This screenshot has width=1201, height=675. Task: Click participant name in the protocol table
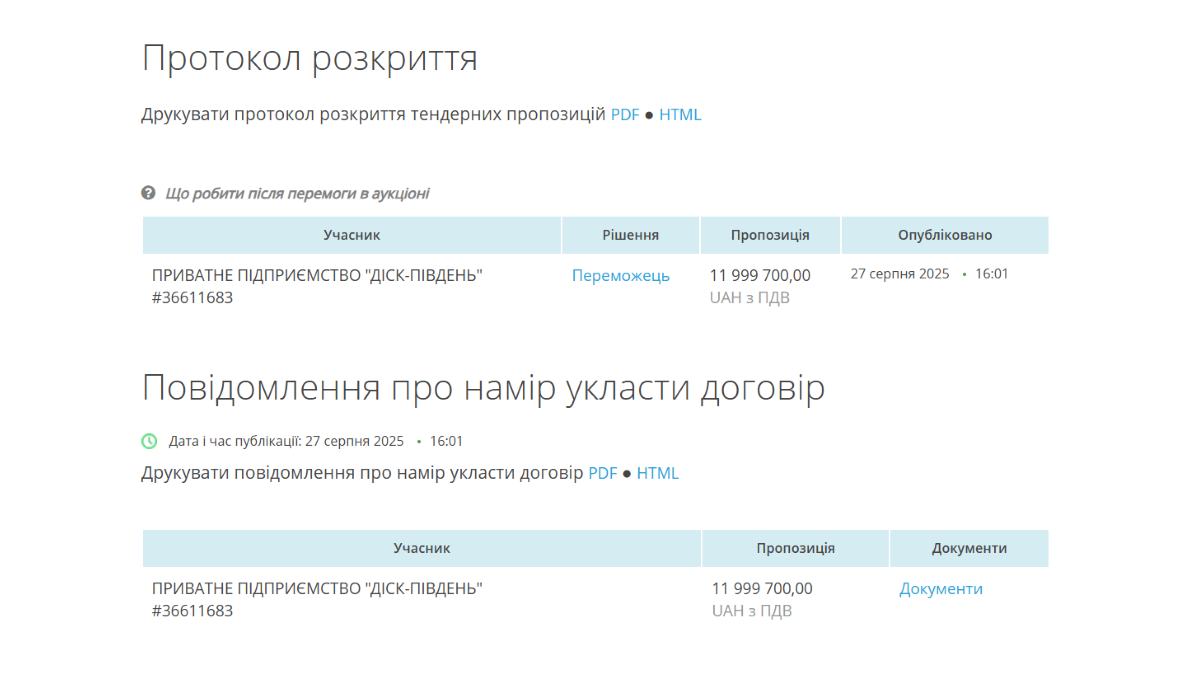point(317,275)
